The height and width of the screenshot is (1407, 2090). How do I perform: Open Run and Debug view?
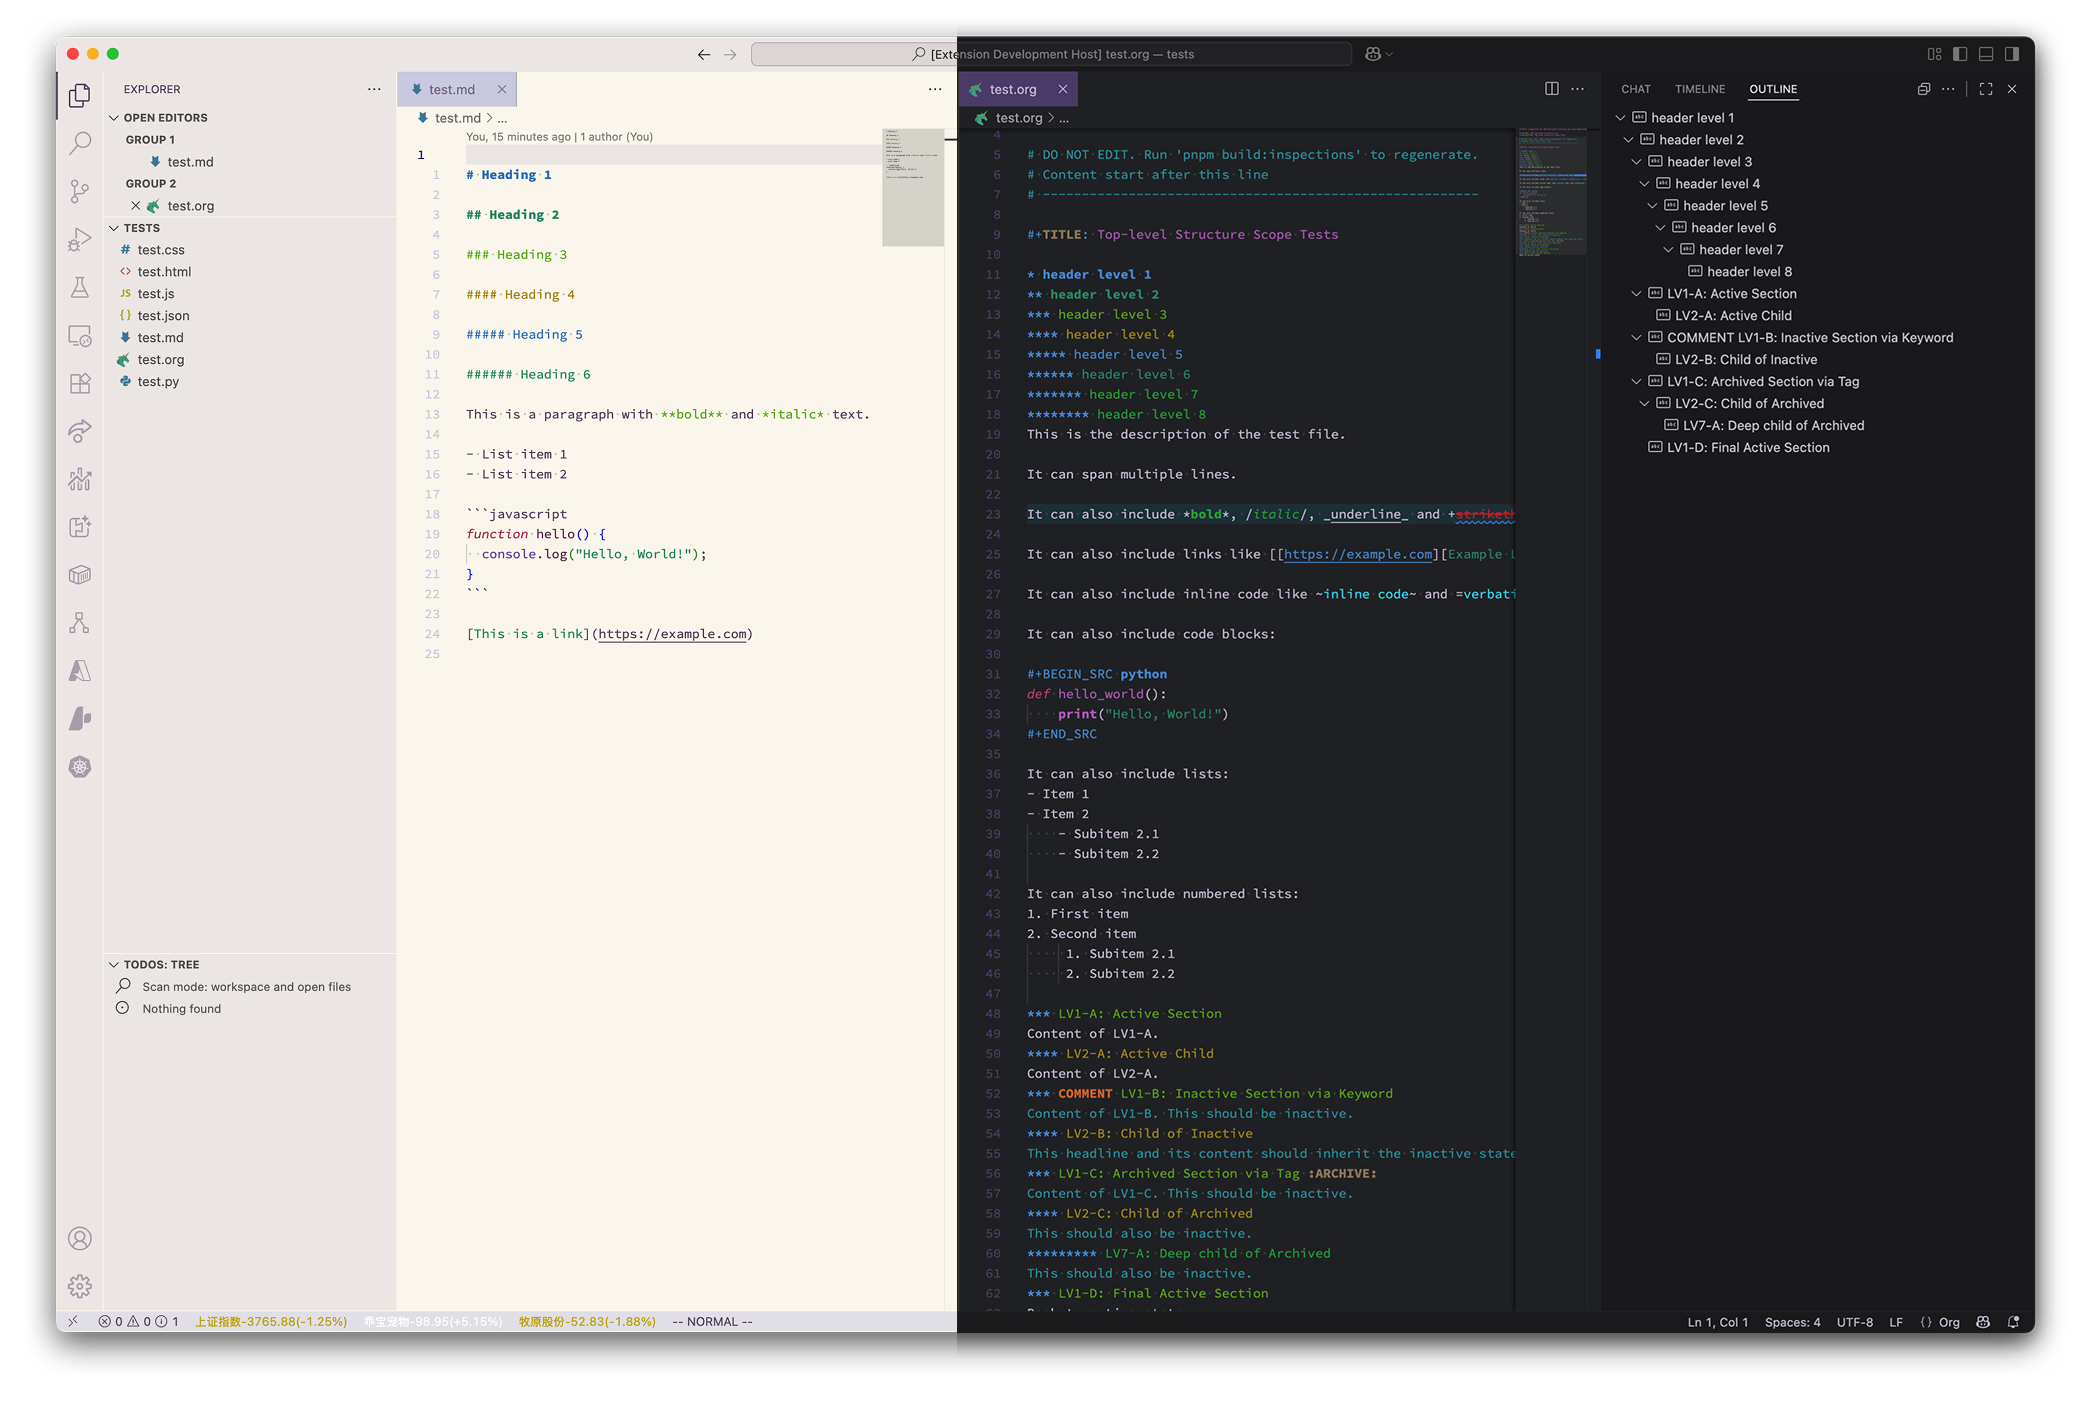[x=80, y=239]
